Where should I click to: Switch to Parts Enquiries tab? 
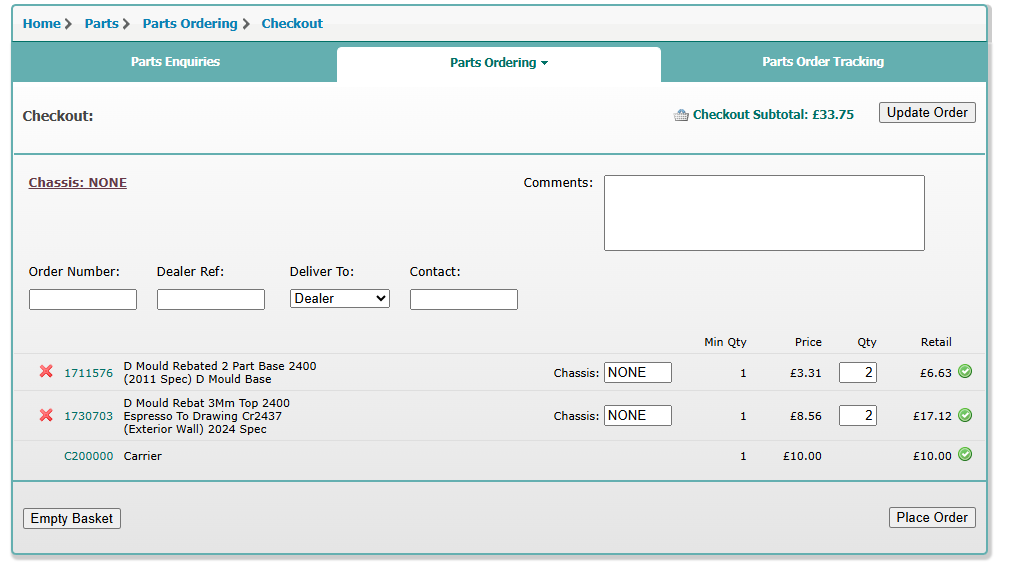(175, 62)
